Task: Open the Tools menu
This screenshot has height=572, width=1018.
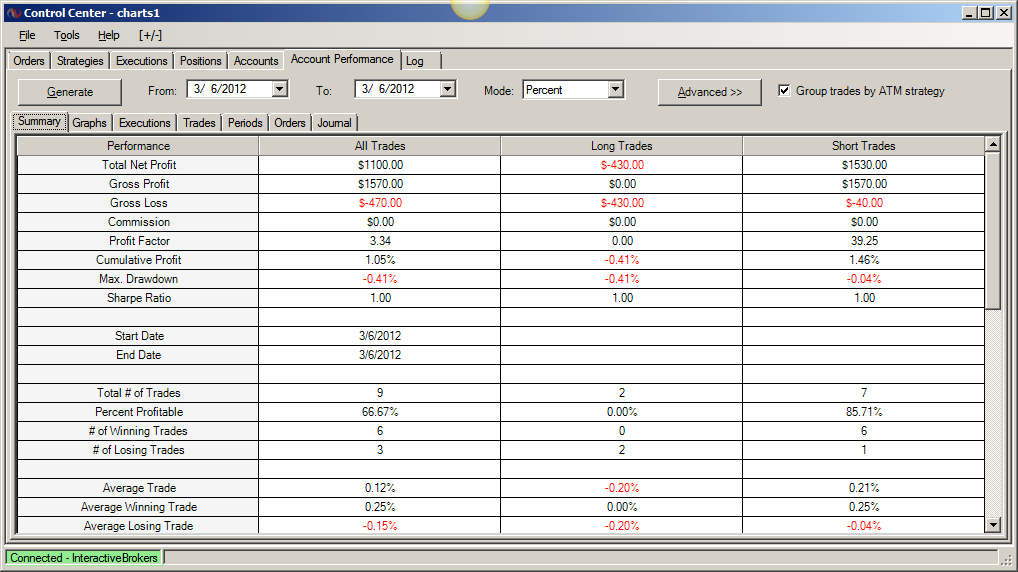Action: click(66, 35)
